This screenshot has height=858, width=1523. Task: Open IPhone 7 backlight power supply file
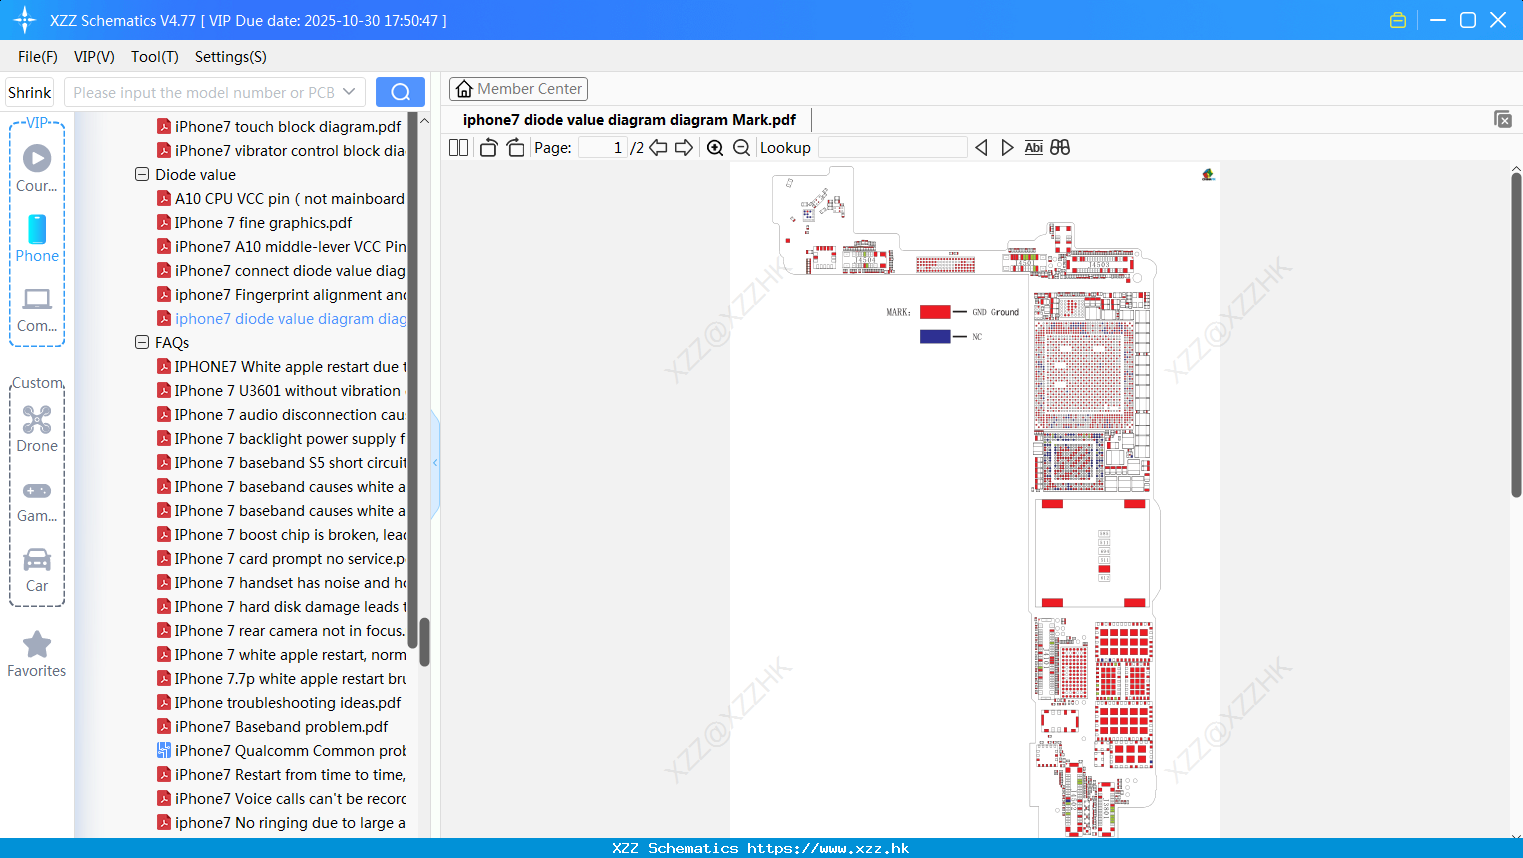pyautogui.click(x=280, y=438)
